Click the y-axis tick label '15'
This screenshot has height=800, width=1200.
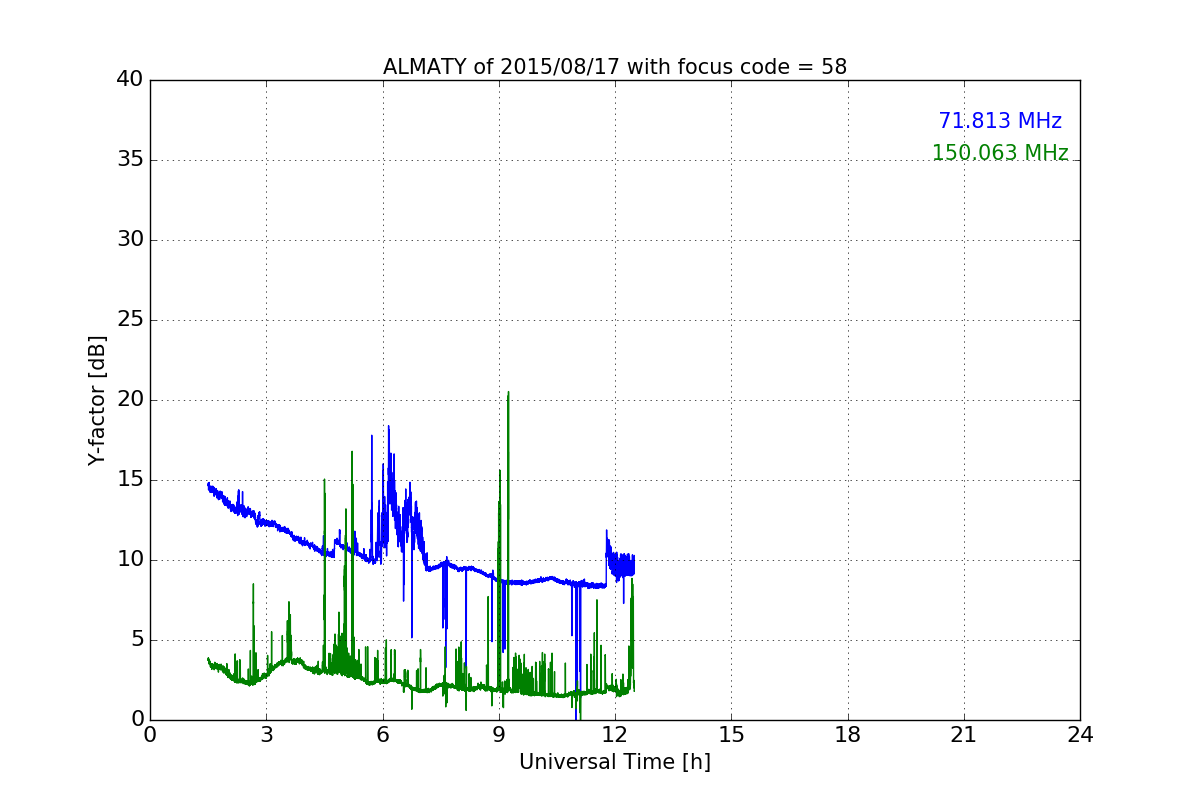click(x=130, y=480)
